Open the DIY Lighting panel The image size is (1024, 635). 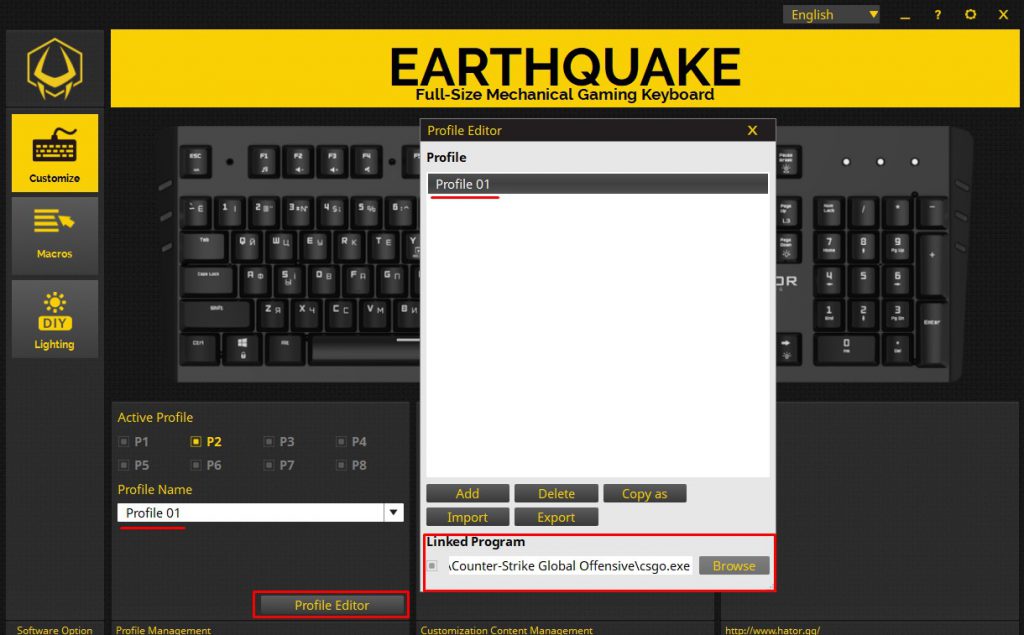54,318
